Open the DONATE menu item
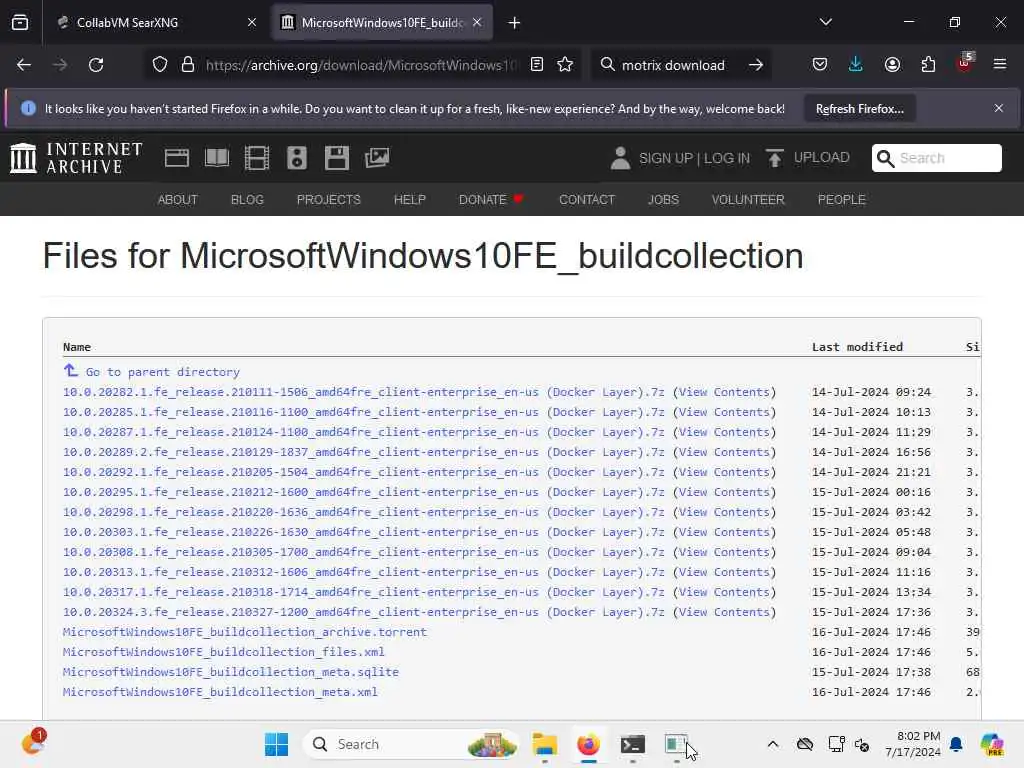The height and width of the screenshot is (768, 1024). tap(490, 200)
